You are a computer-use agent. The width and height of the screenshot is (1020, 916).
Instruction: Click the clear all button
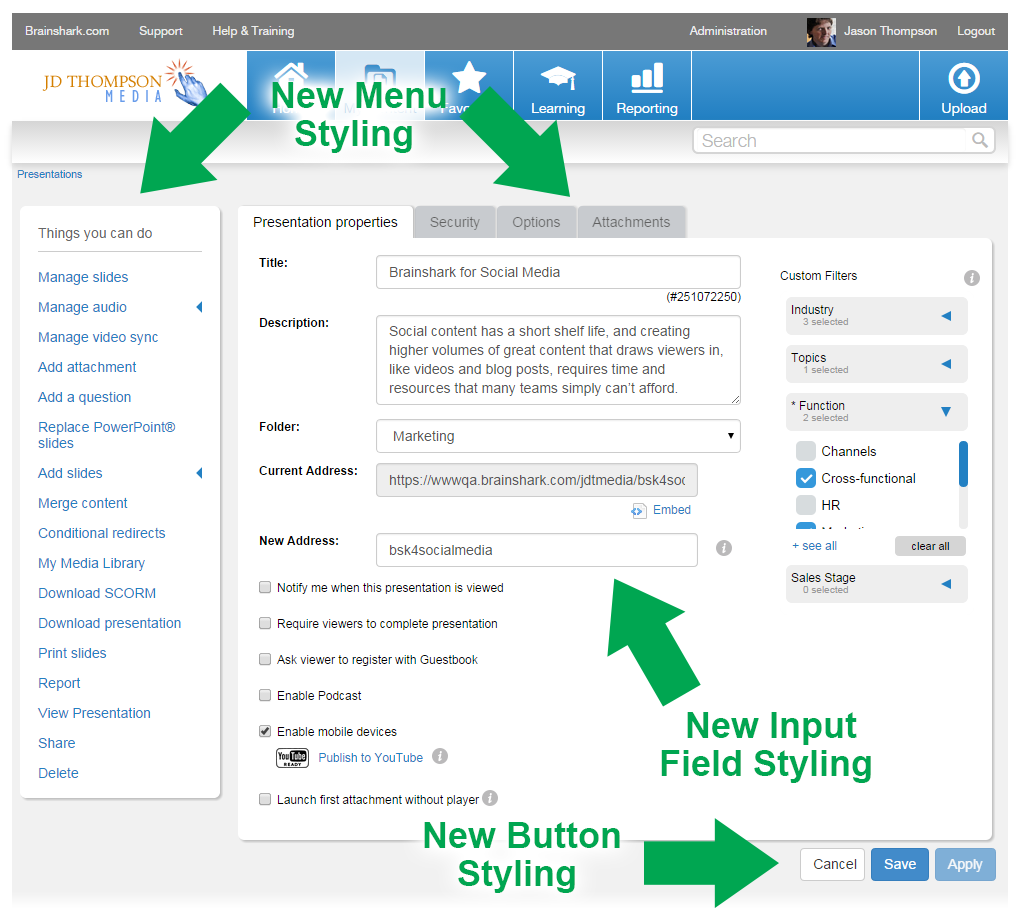pyautogui.click(x=930, y=546)
